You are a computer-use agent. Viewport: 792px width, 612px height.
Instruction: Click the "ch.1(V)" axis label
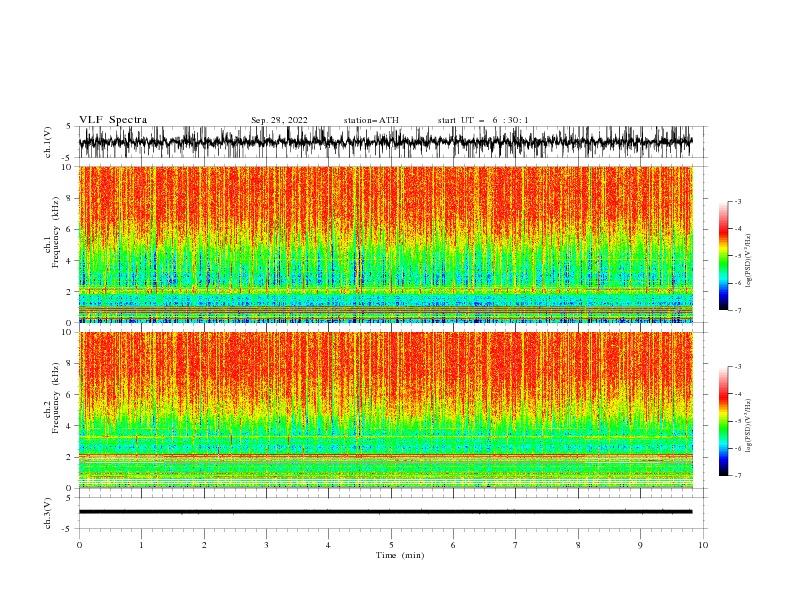tap(48, 142)
